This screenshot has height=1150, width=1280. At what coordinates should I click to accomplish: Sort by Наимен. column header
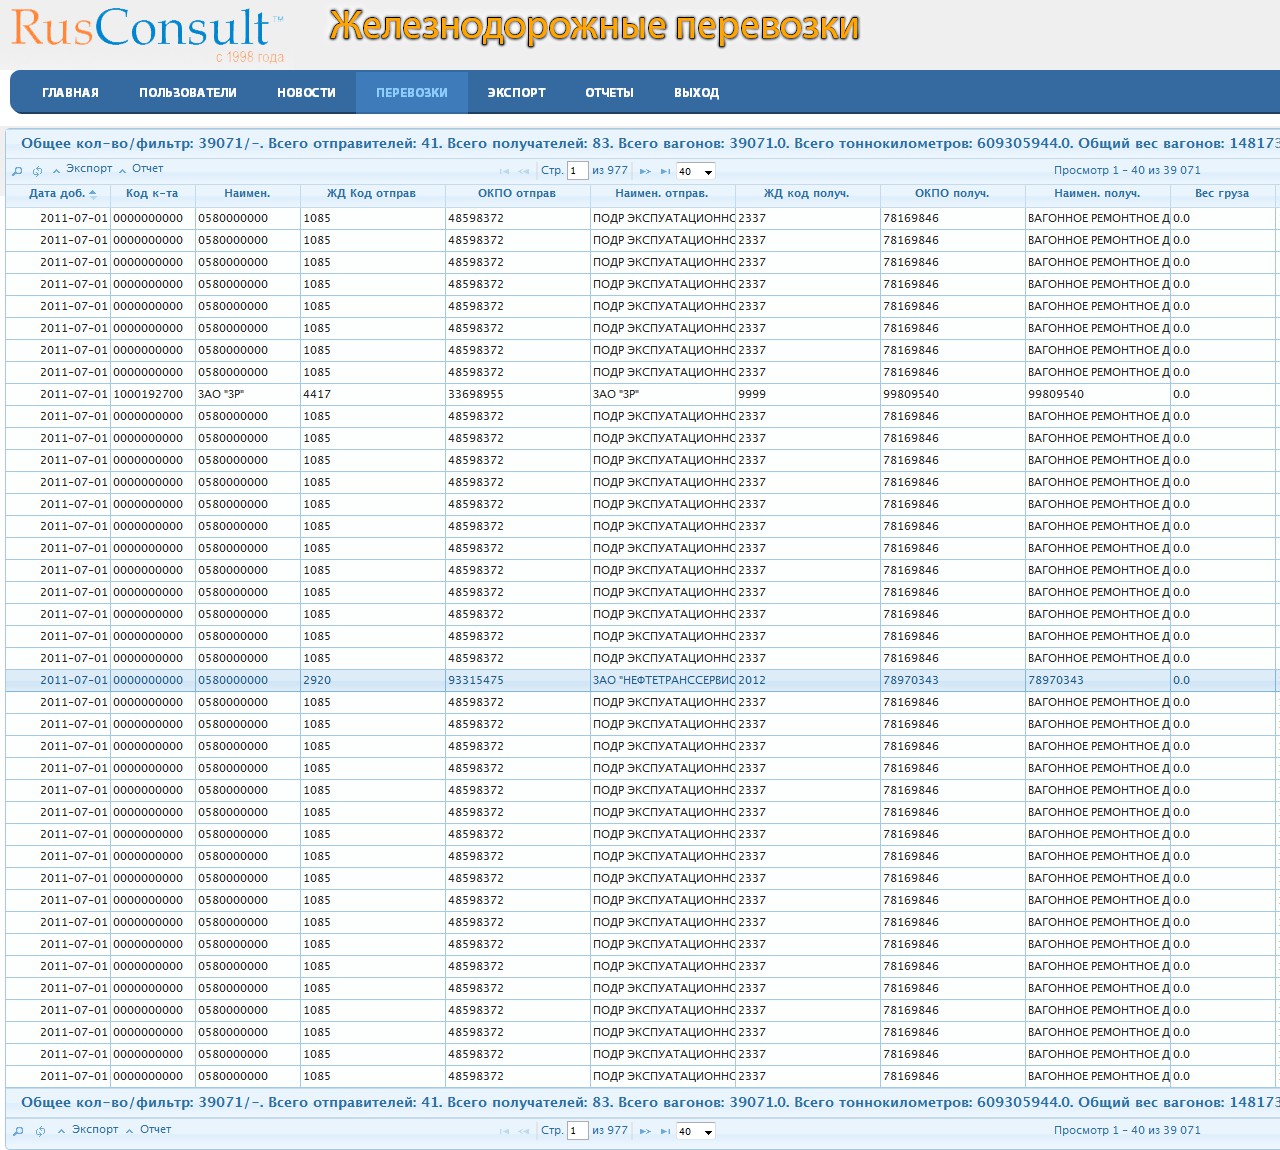pyautogui.click(x=247, y=194)
